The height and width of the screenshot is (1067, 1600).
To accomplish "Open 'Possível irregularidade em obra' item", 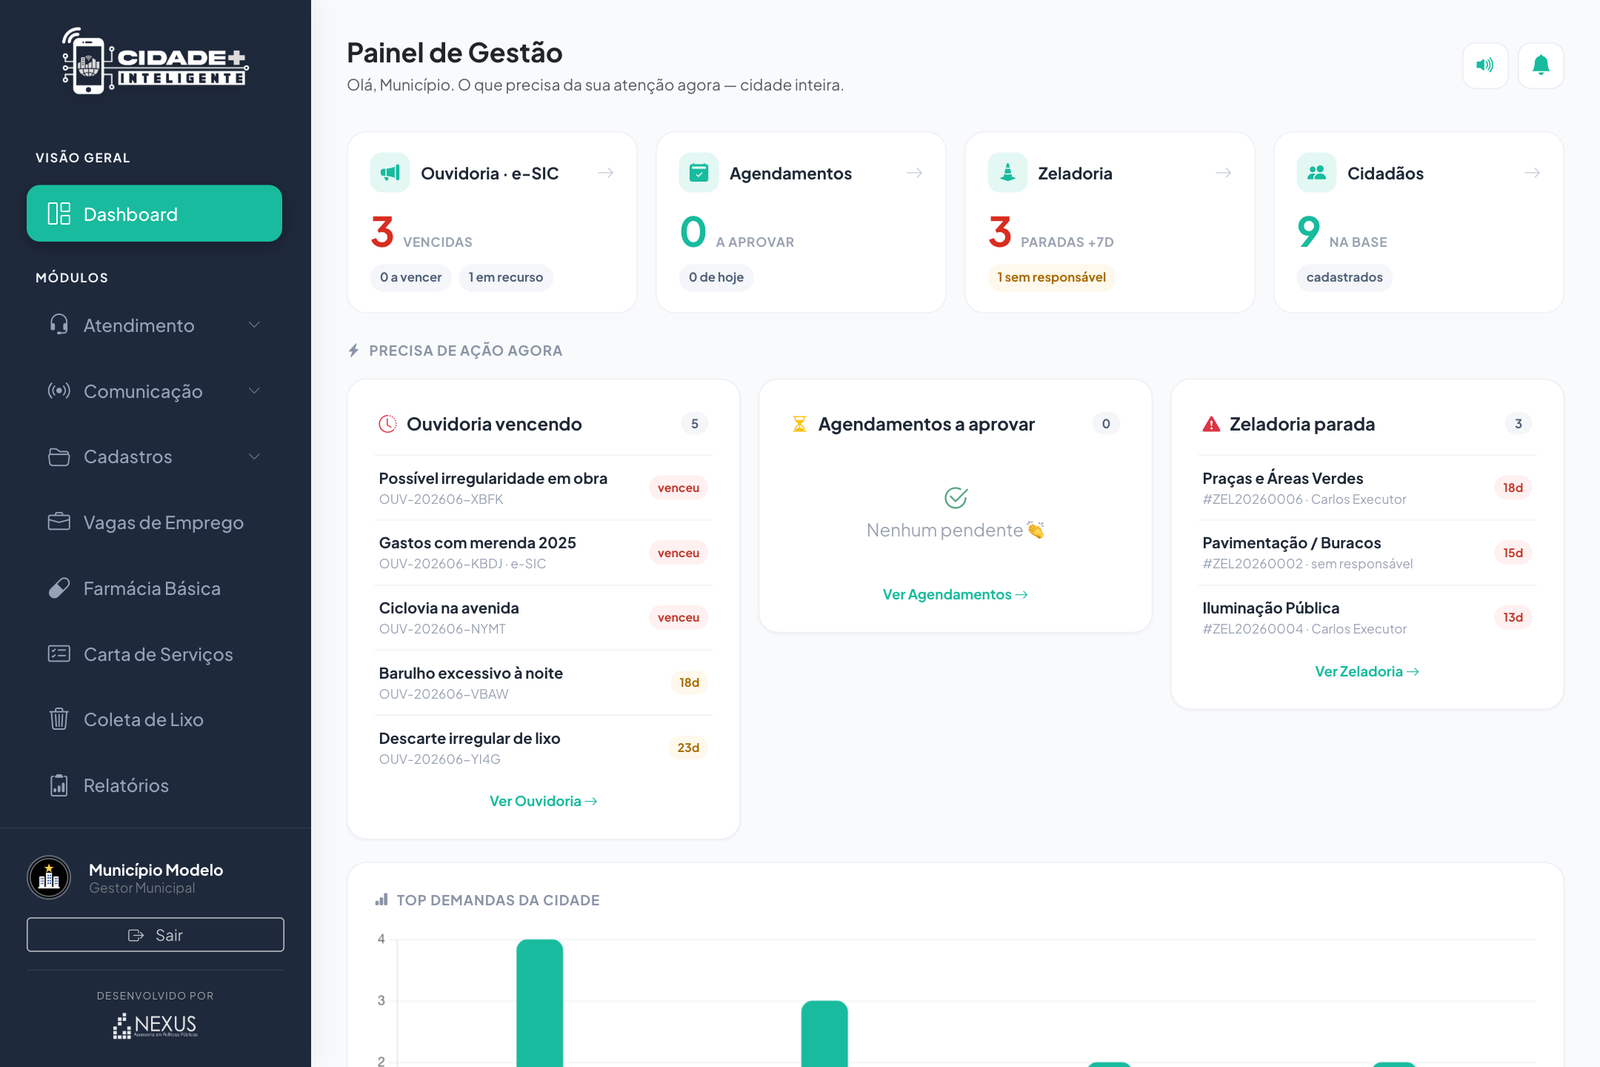I will [x=543, y=488].
